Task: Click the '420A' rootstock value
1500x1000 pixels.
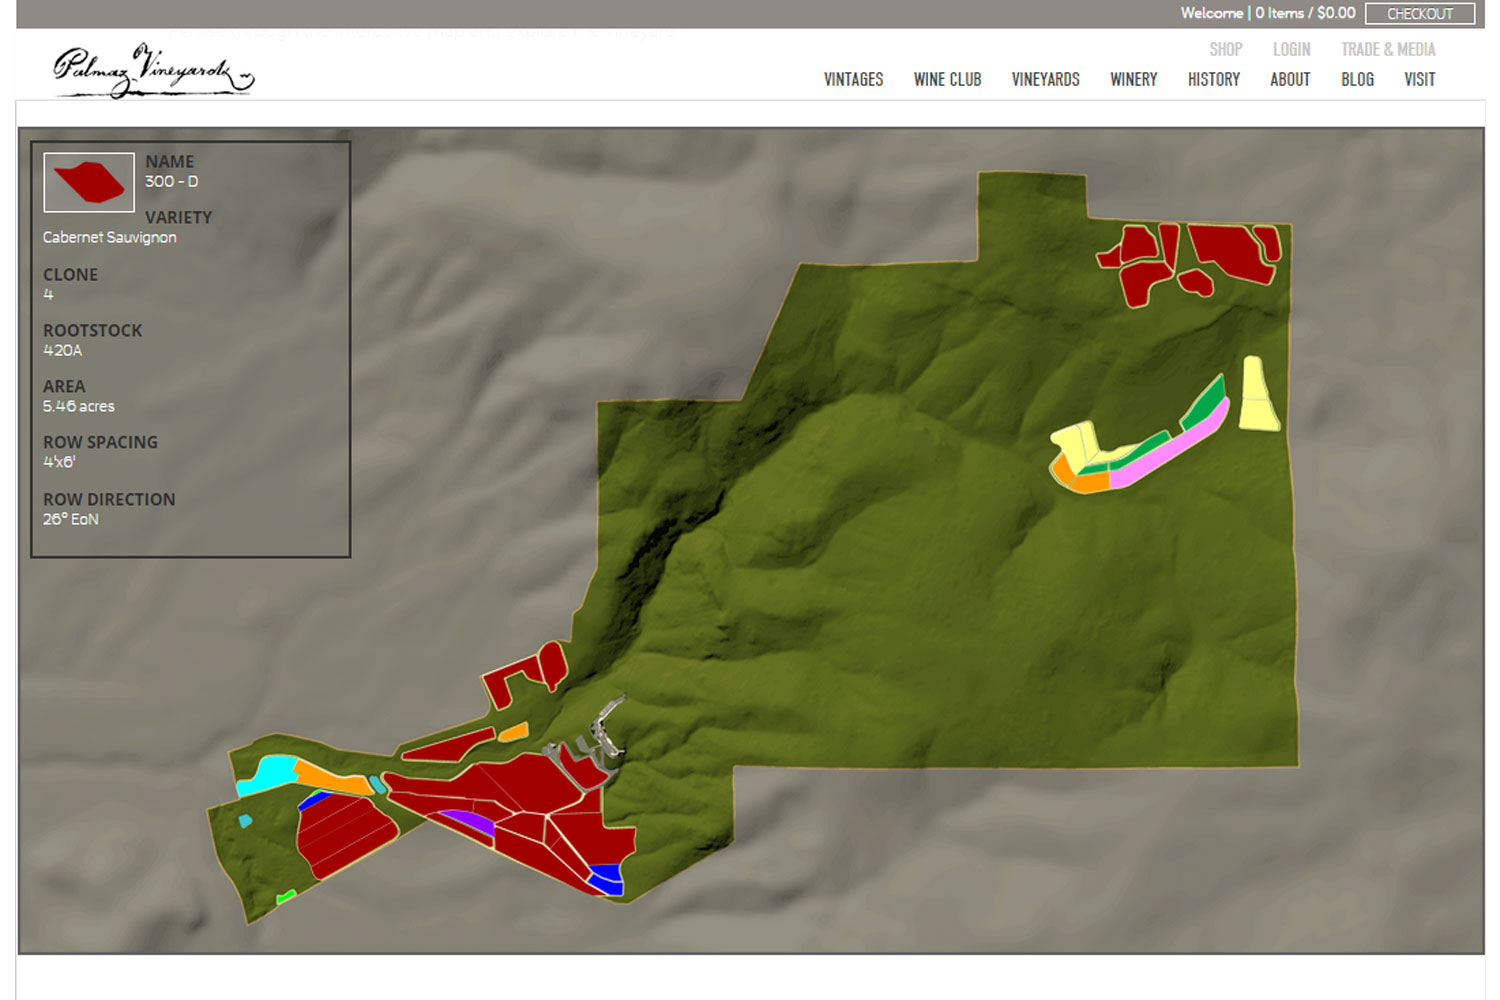Action: coord(62,350)
